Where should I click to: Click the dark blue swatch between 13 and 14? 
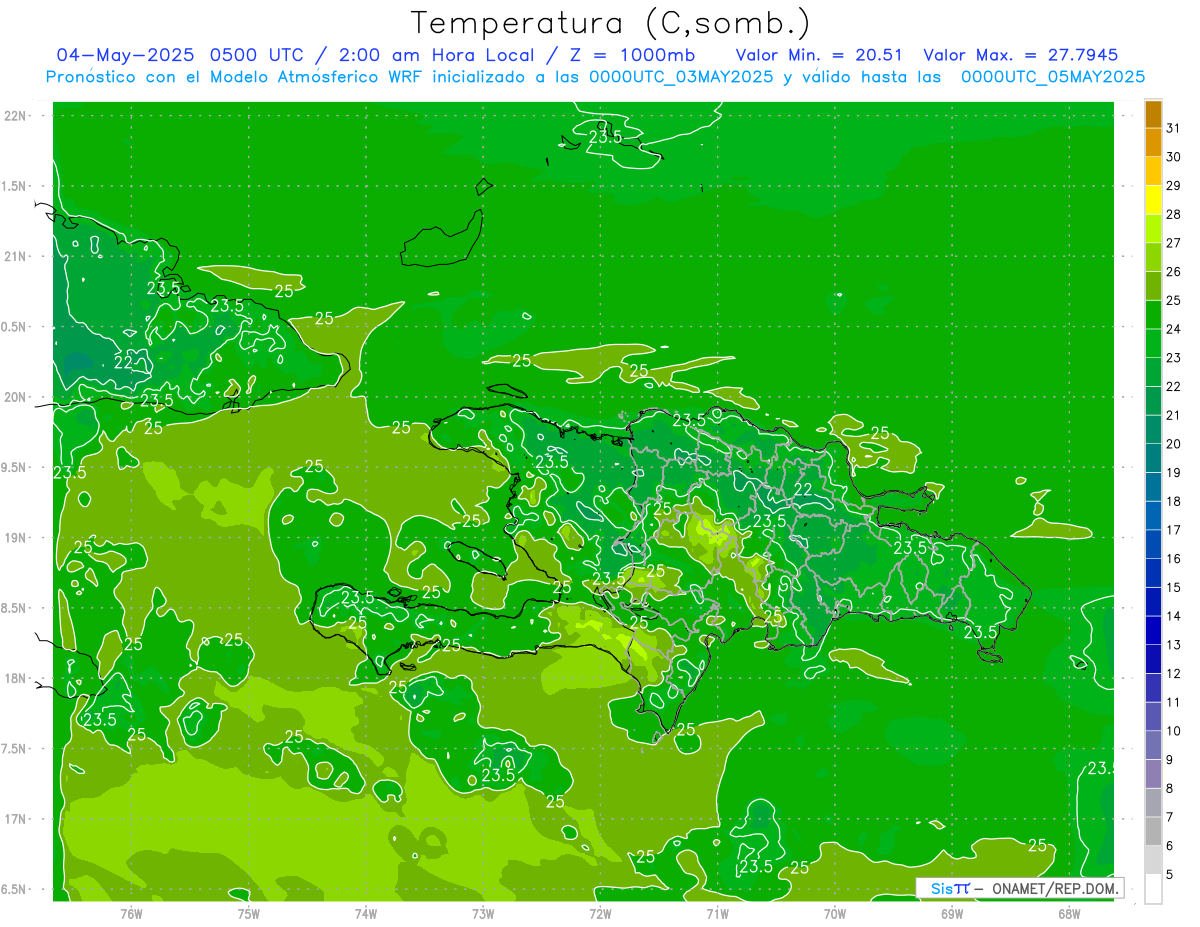(1153, 630)
